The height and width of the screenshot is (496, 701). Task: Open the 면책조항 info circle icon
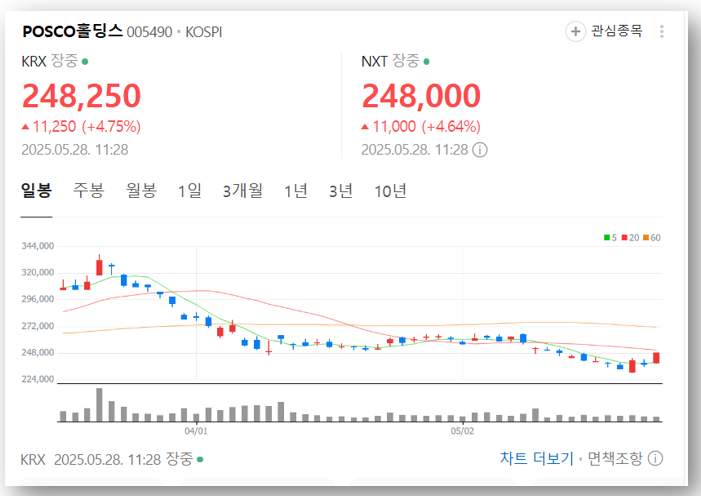point(655,458)
